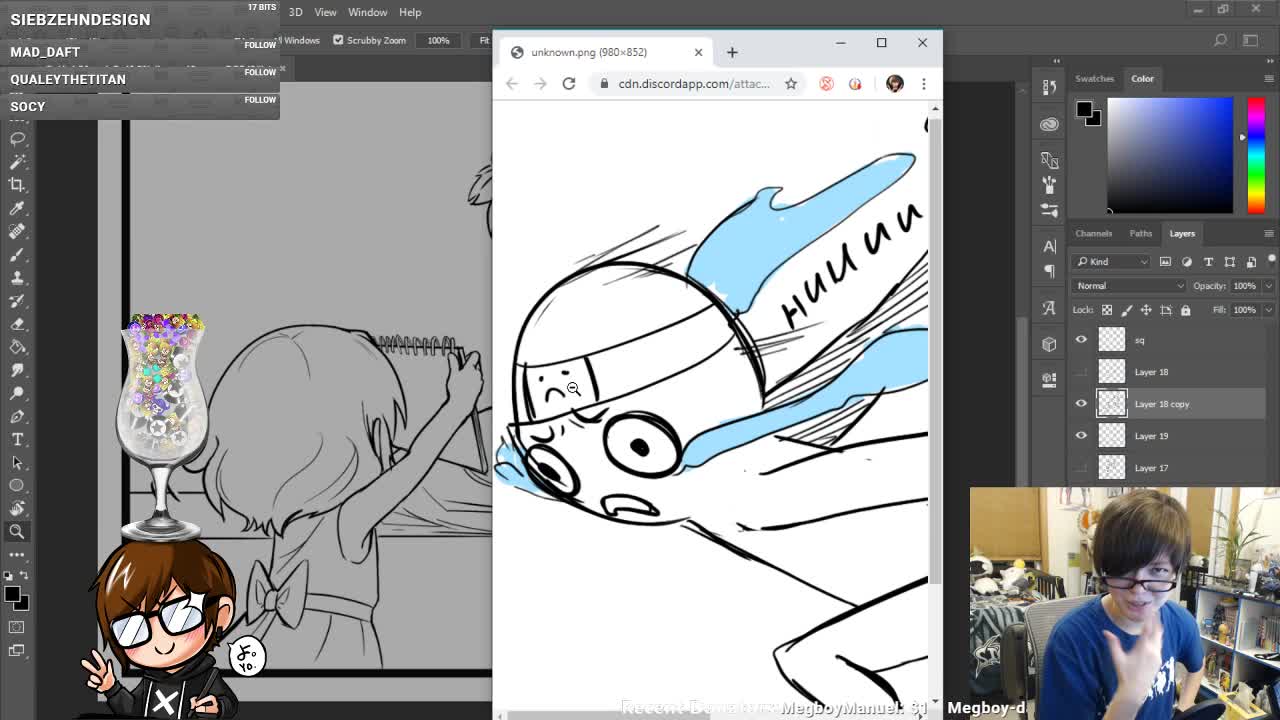Open the Layers panel options menu
This screenshot has height=720, width=1280.
1268,233
